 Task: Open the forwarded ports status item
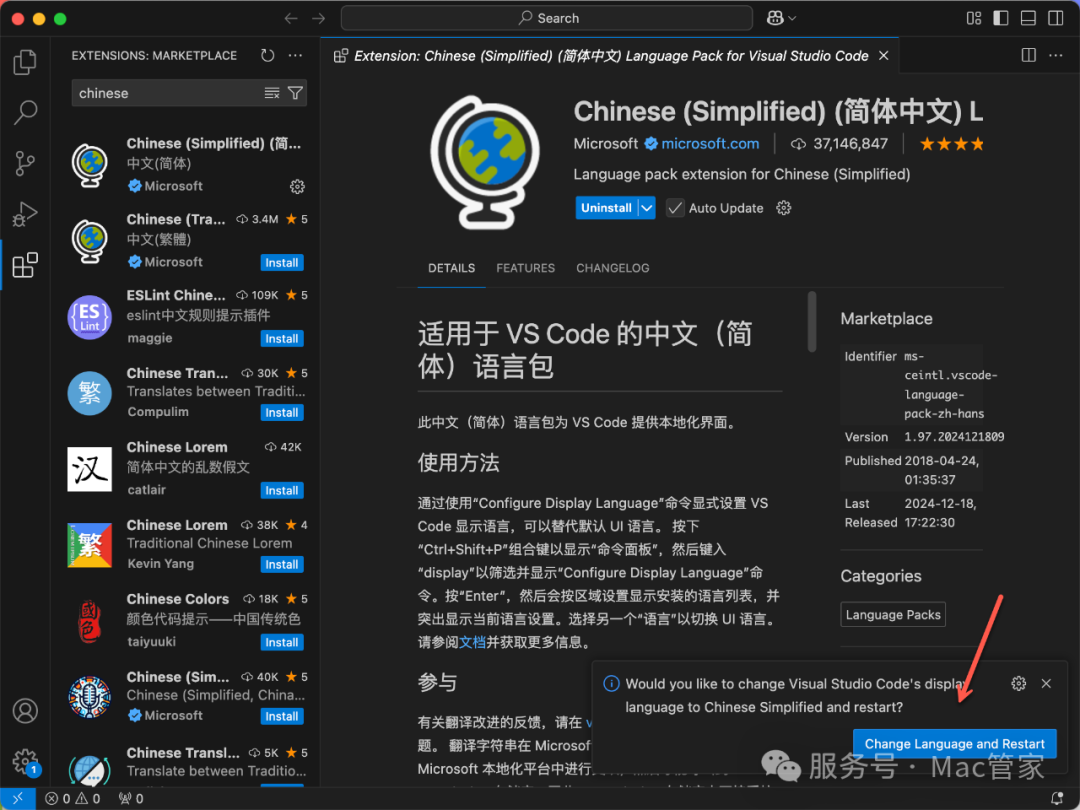[131, 798]
